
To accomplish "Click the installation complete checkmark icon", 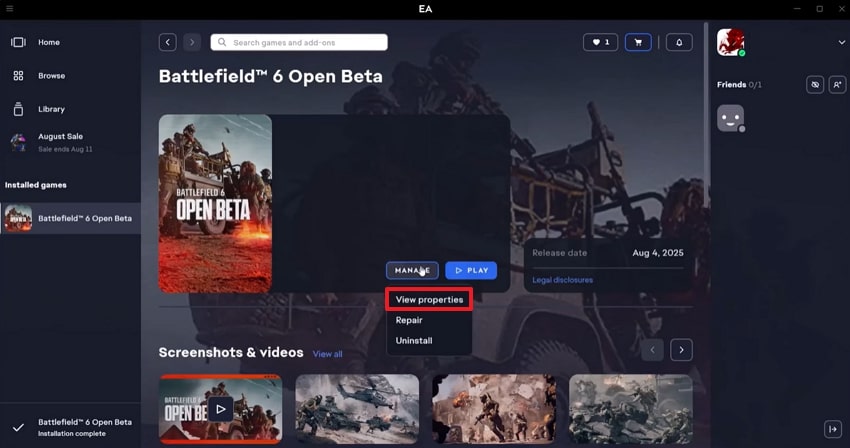I will [18, 427].
